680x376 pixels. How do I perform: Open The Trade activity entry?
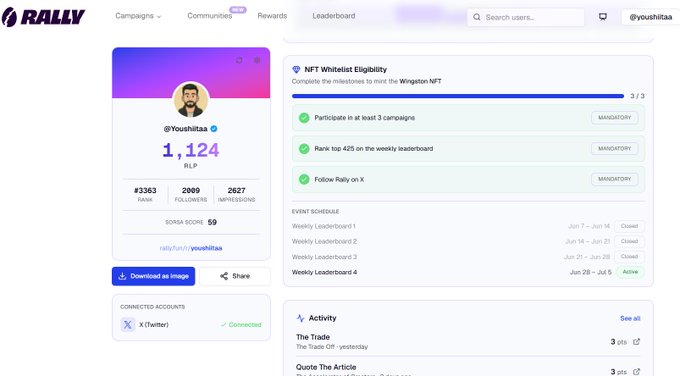[468, 342]
